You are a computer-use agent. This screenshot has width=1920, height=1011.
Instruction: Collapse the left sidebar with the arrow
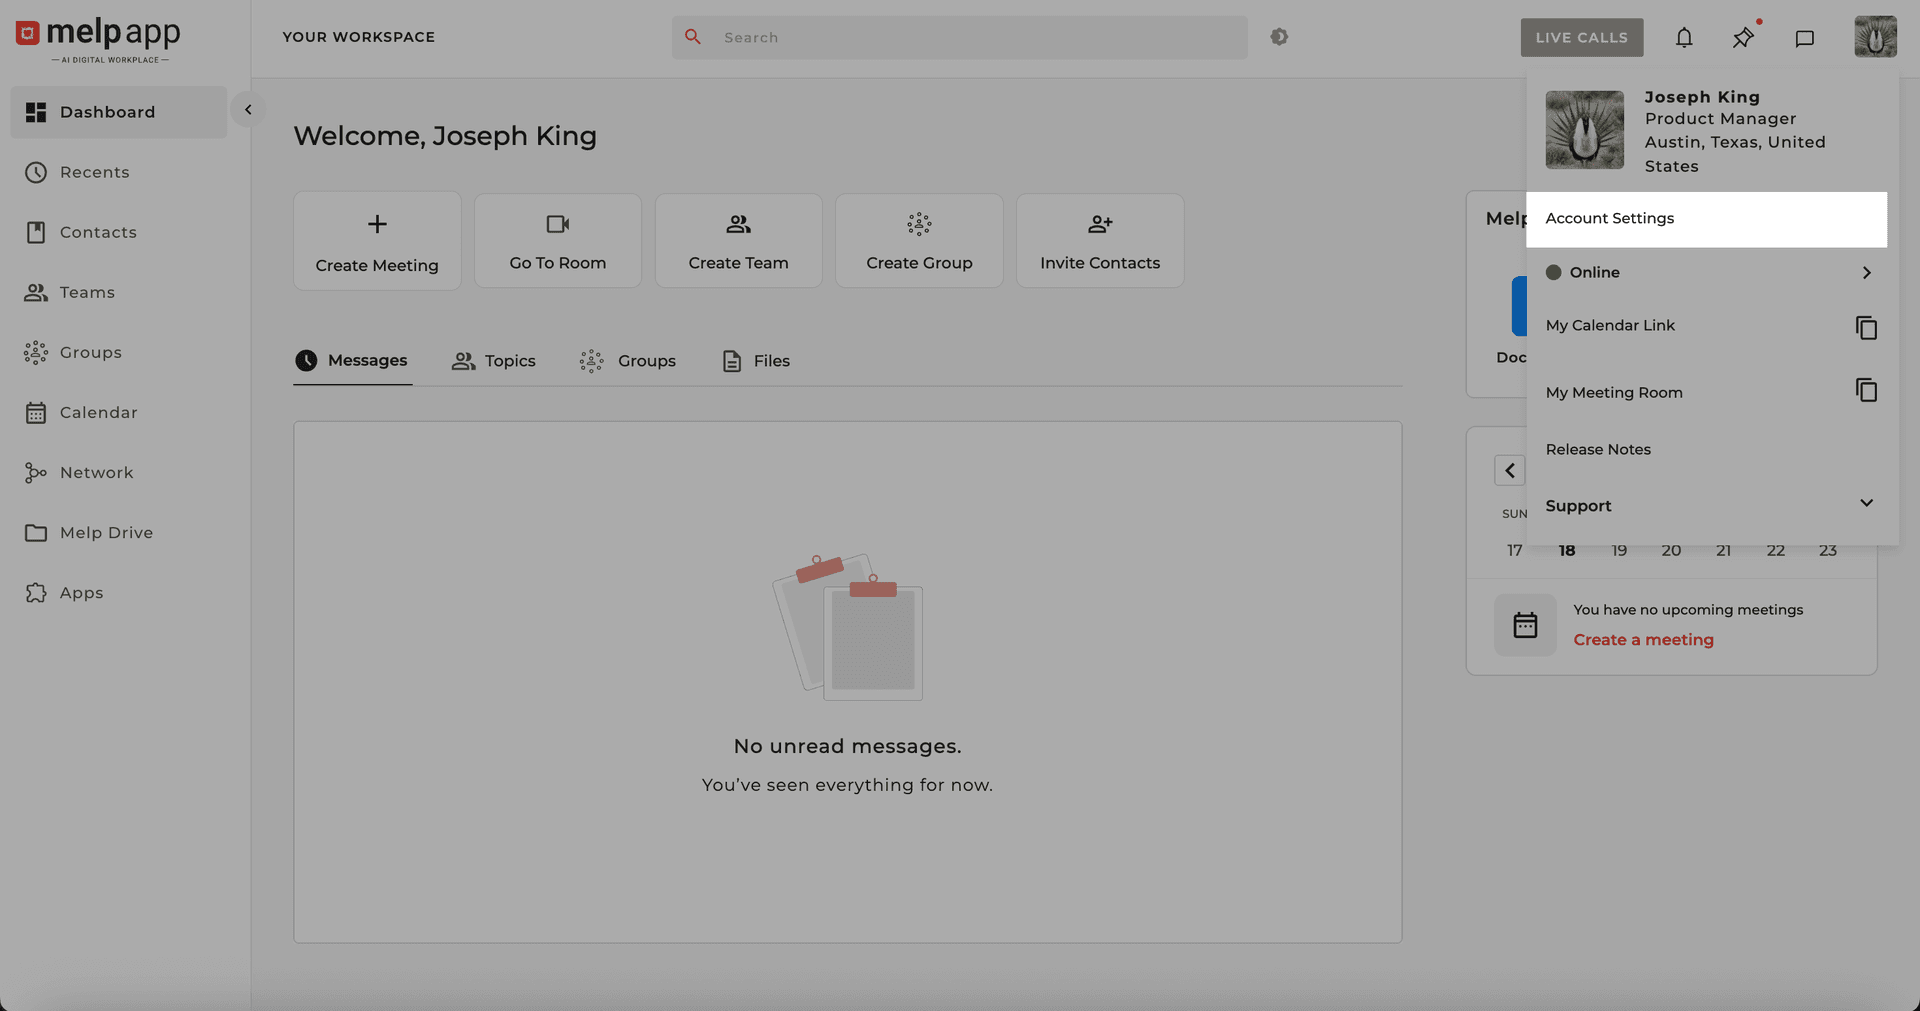[x=248, y=110]
